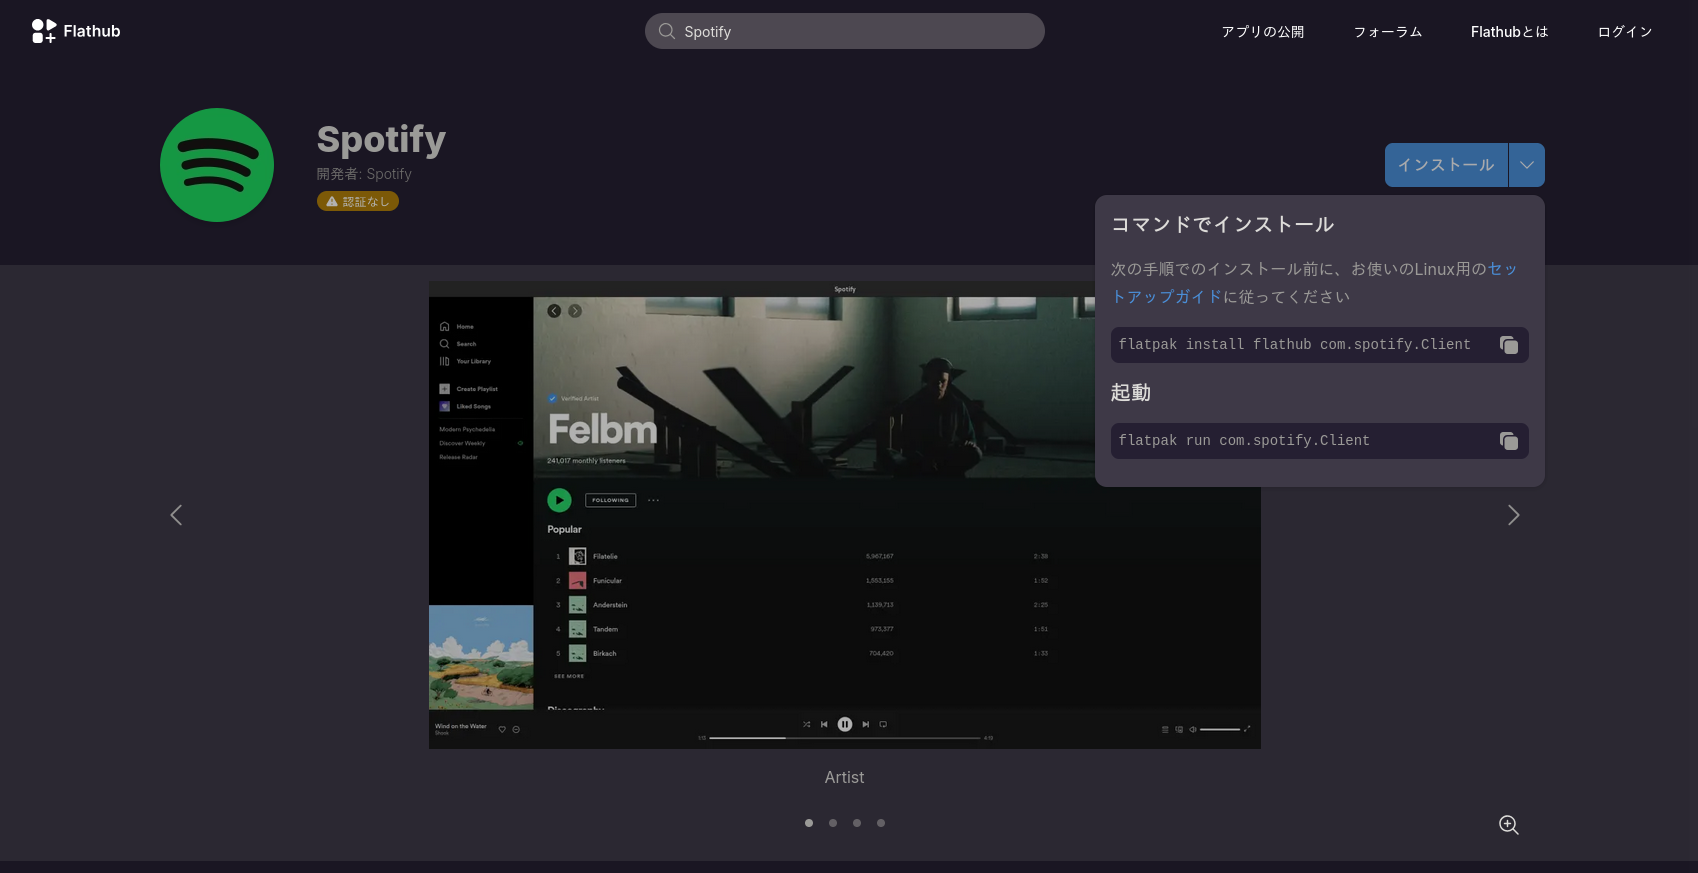This screenshot has width=1698, height=873.
Task: Click the Spotify app logo
Action: (217, 165)
